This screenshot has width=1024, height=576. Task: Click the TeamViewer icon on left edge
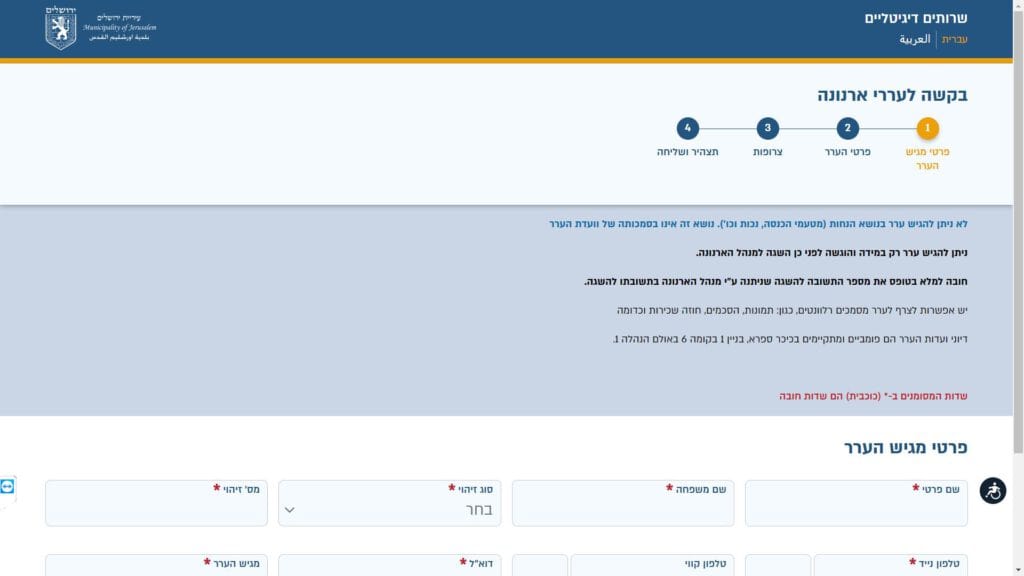(x=8, y=488)
